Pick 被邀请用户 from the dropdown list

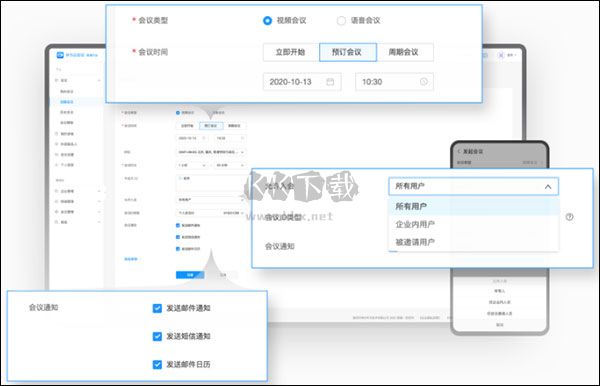473,242
